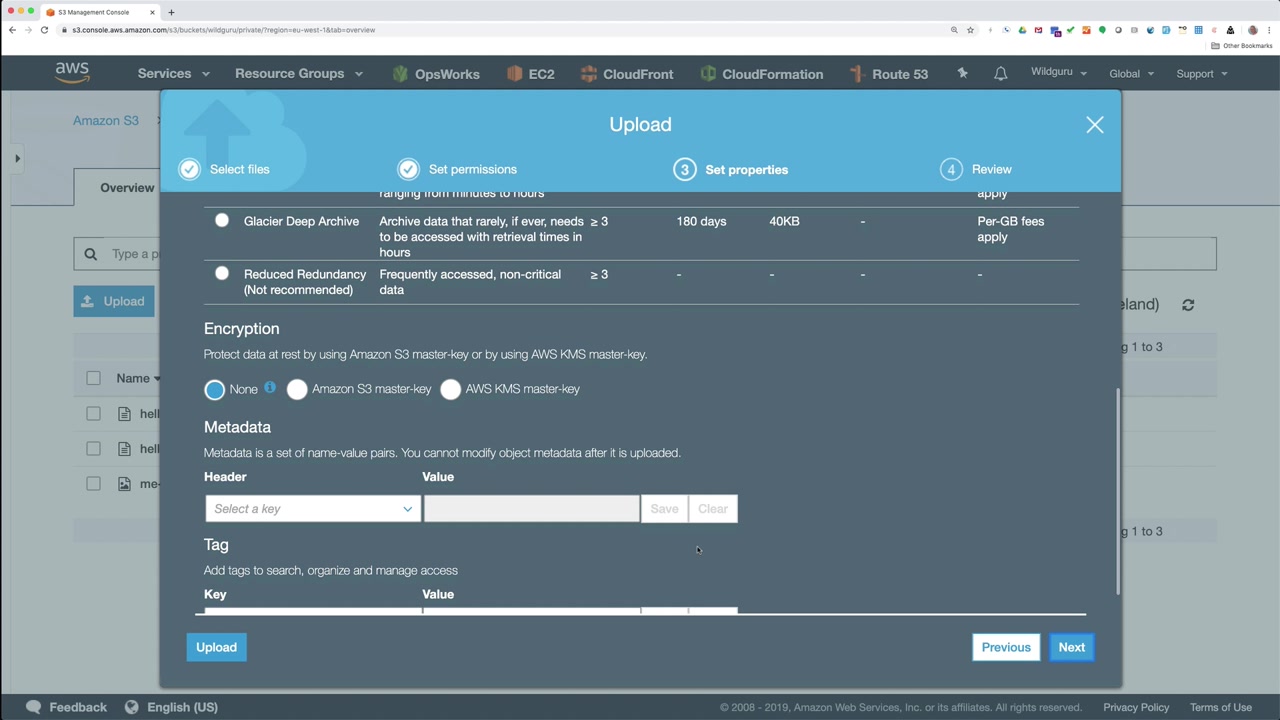
Task: Open the EC2 service shortcut
Action: (530, 74)
